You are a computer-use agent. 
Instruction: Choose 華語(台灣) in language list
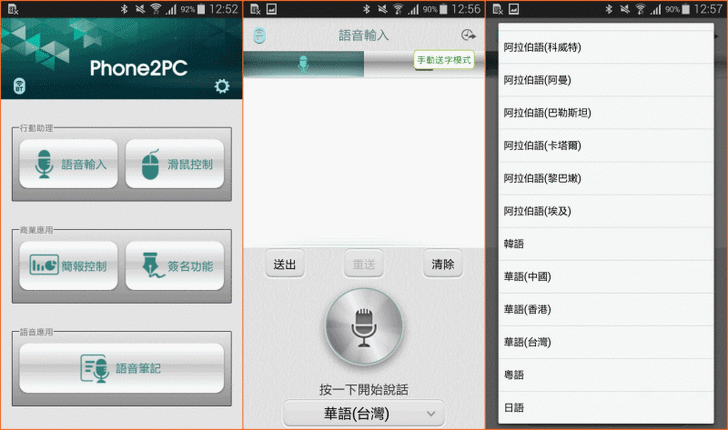[x=606, y=342]
